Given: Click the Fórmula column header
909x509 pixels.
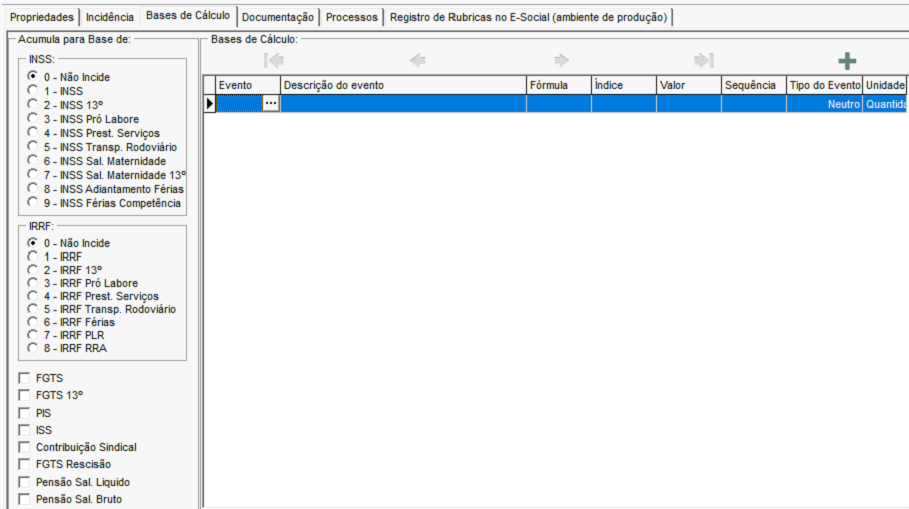Looking at the screenshot, I should click(x=559, y=85).
